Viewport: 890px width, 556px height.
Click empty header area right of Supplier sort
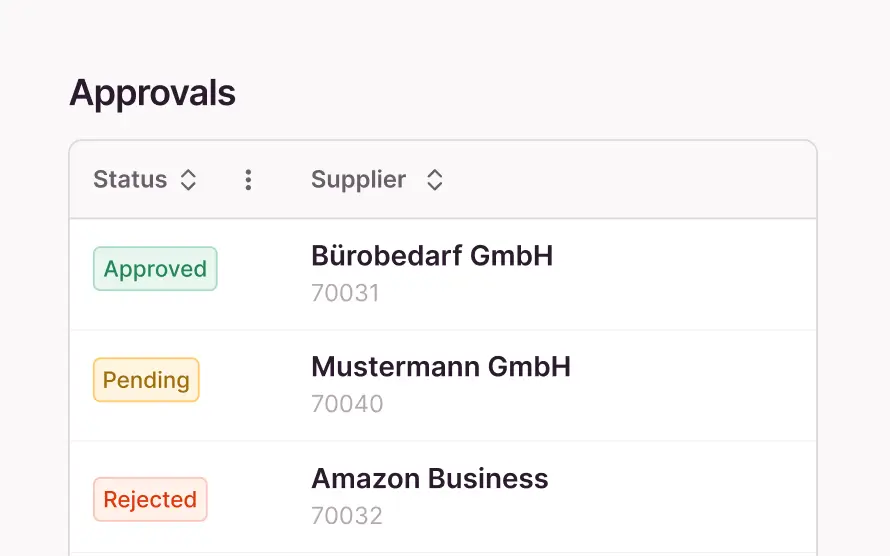pyautogui.click(x=630, y=180)
